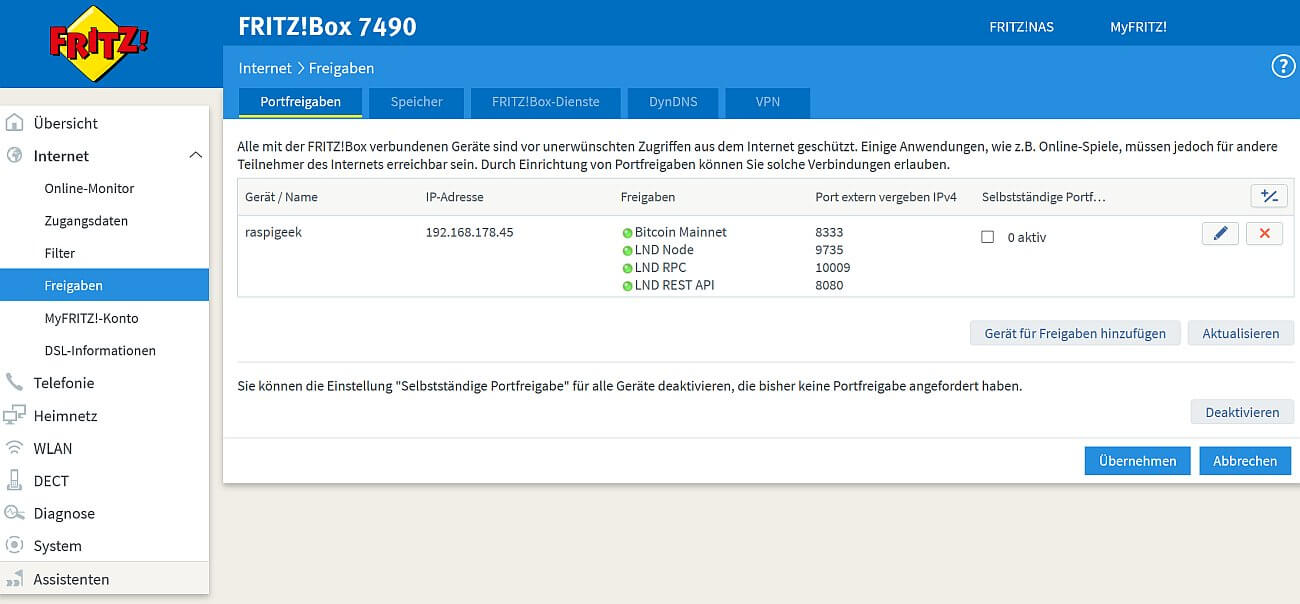This screenshot has height=604, width=1300.
Task: Click LND REST API entry text
Action: [x=674, y=286]
